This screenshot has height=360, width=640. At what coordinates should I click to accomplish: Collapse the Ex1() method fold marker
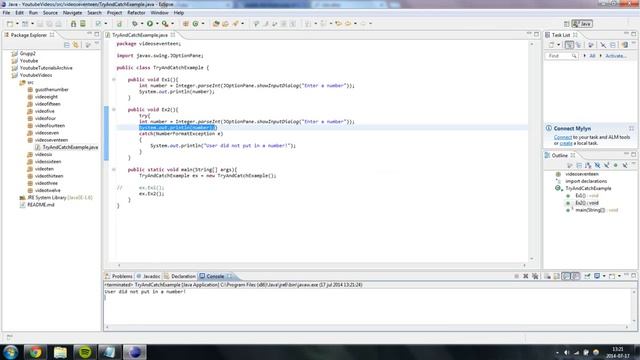114,80
